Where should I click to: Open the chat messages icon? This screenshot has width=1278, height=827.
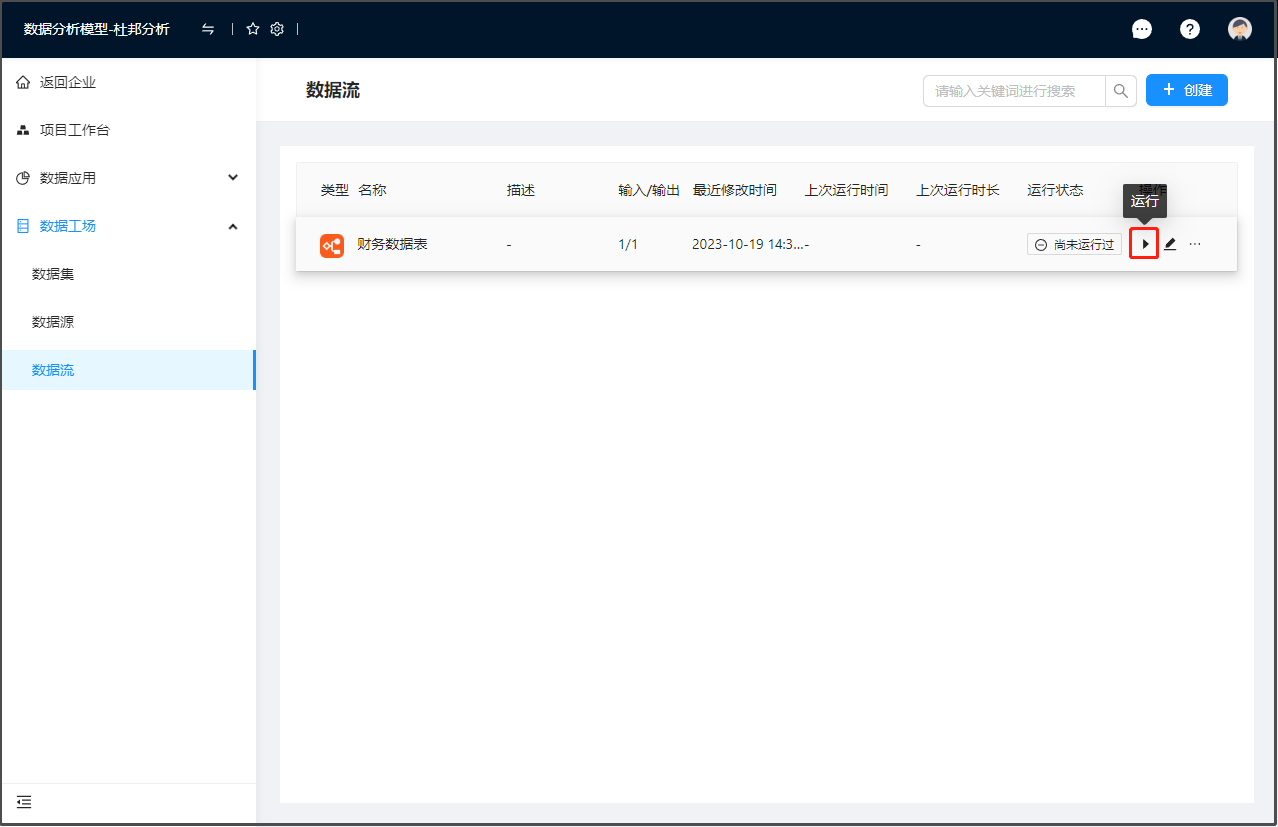[1141, 29]
